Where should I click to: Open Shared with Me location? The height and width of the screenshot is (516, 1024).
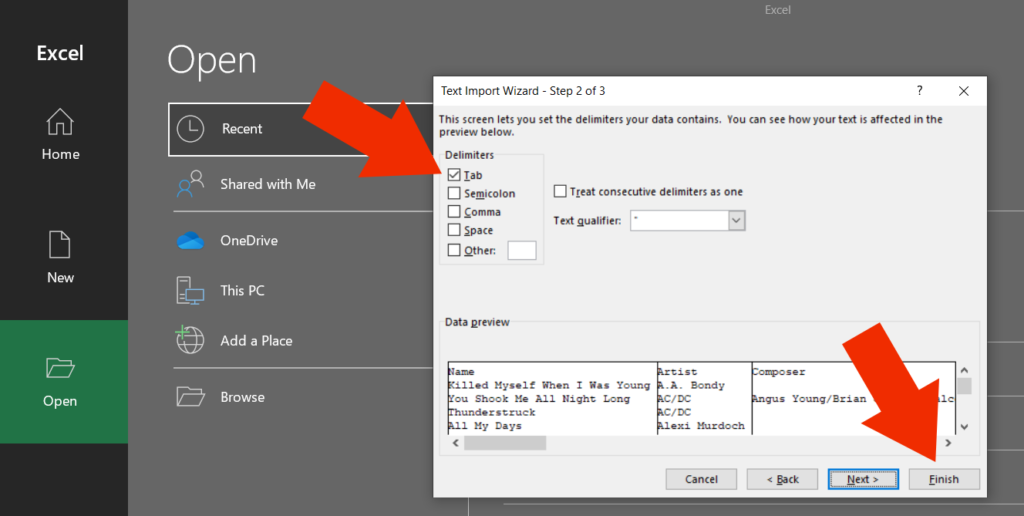tap(268, 184)
